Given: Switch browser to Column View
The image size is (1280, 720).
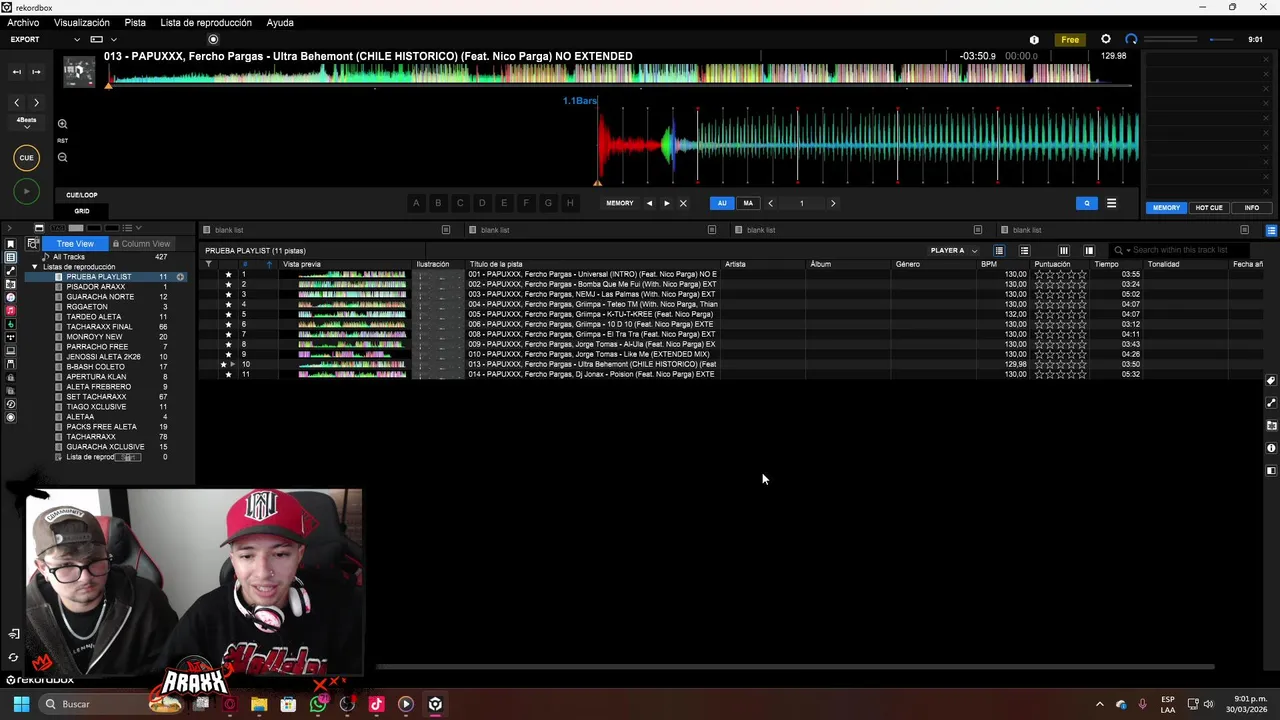Looking at the screenshot, I should (141, 244).
